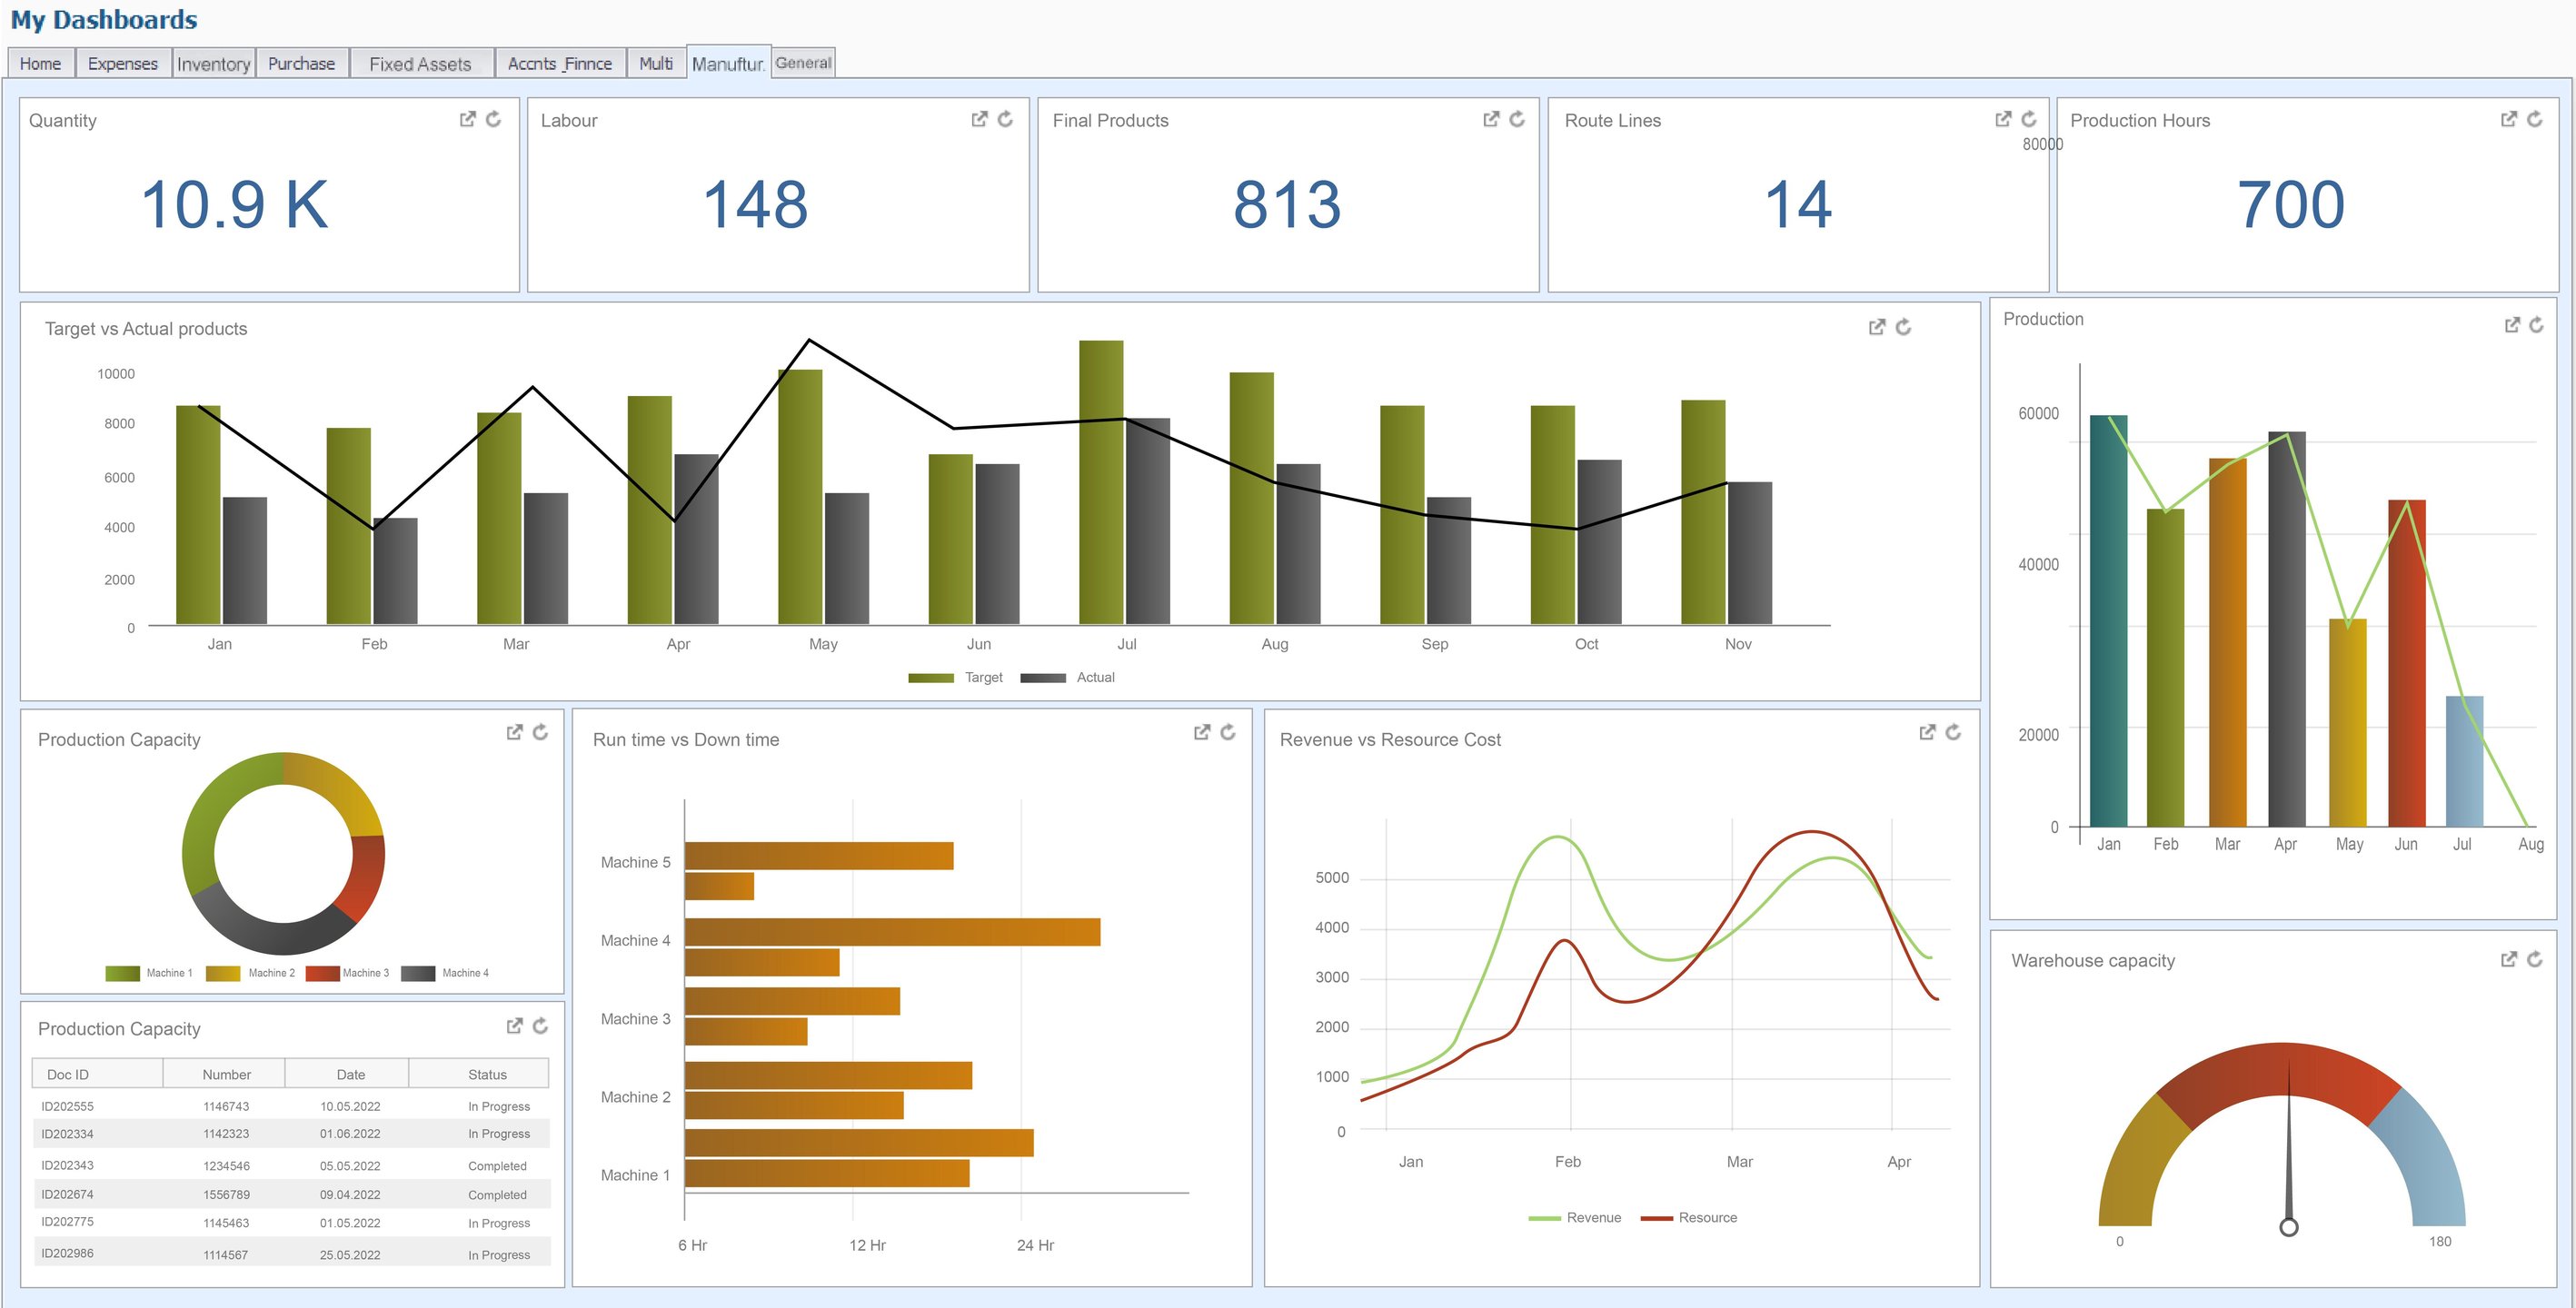2576x1308 pixels.
Task: Select table row ID202343
Action: pos(67,1165)
